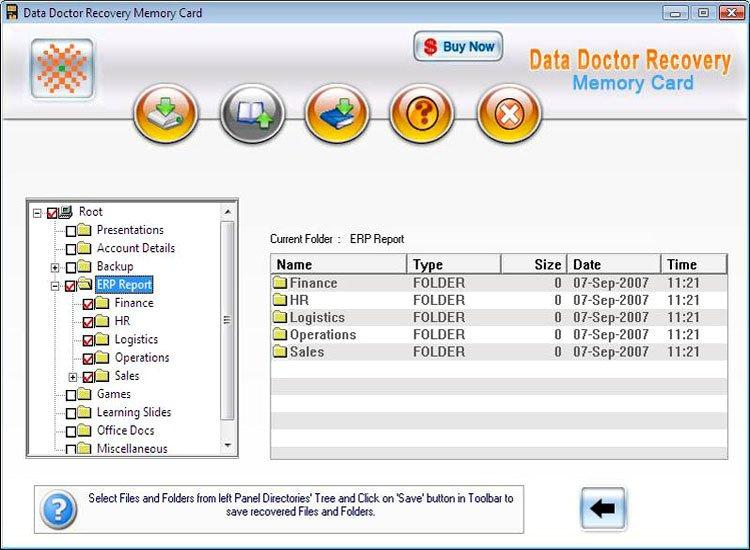
Task: Select the Operations label in tree
Action: click(142, 357)
